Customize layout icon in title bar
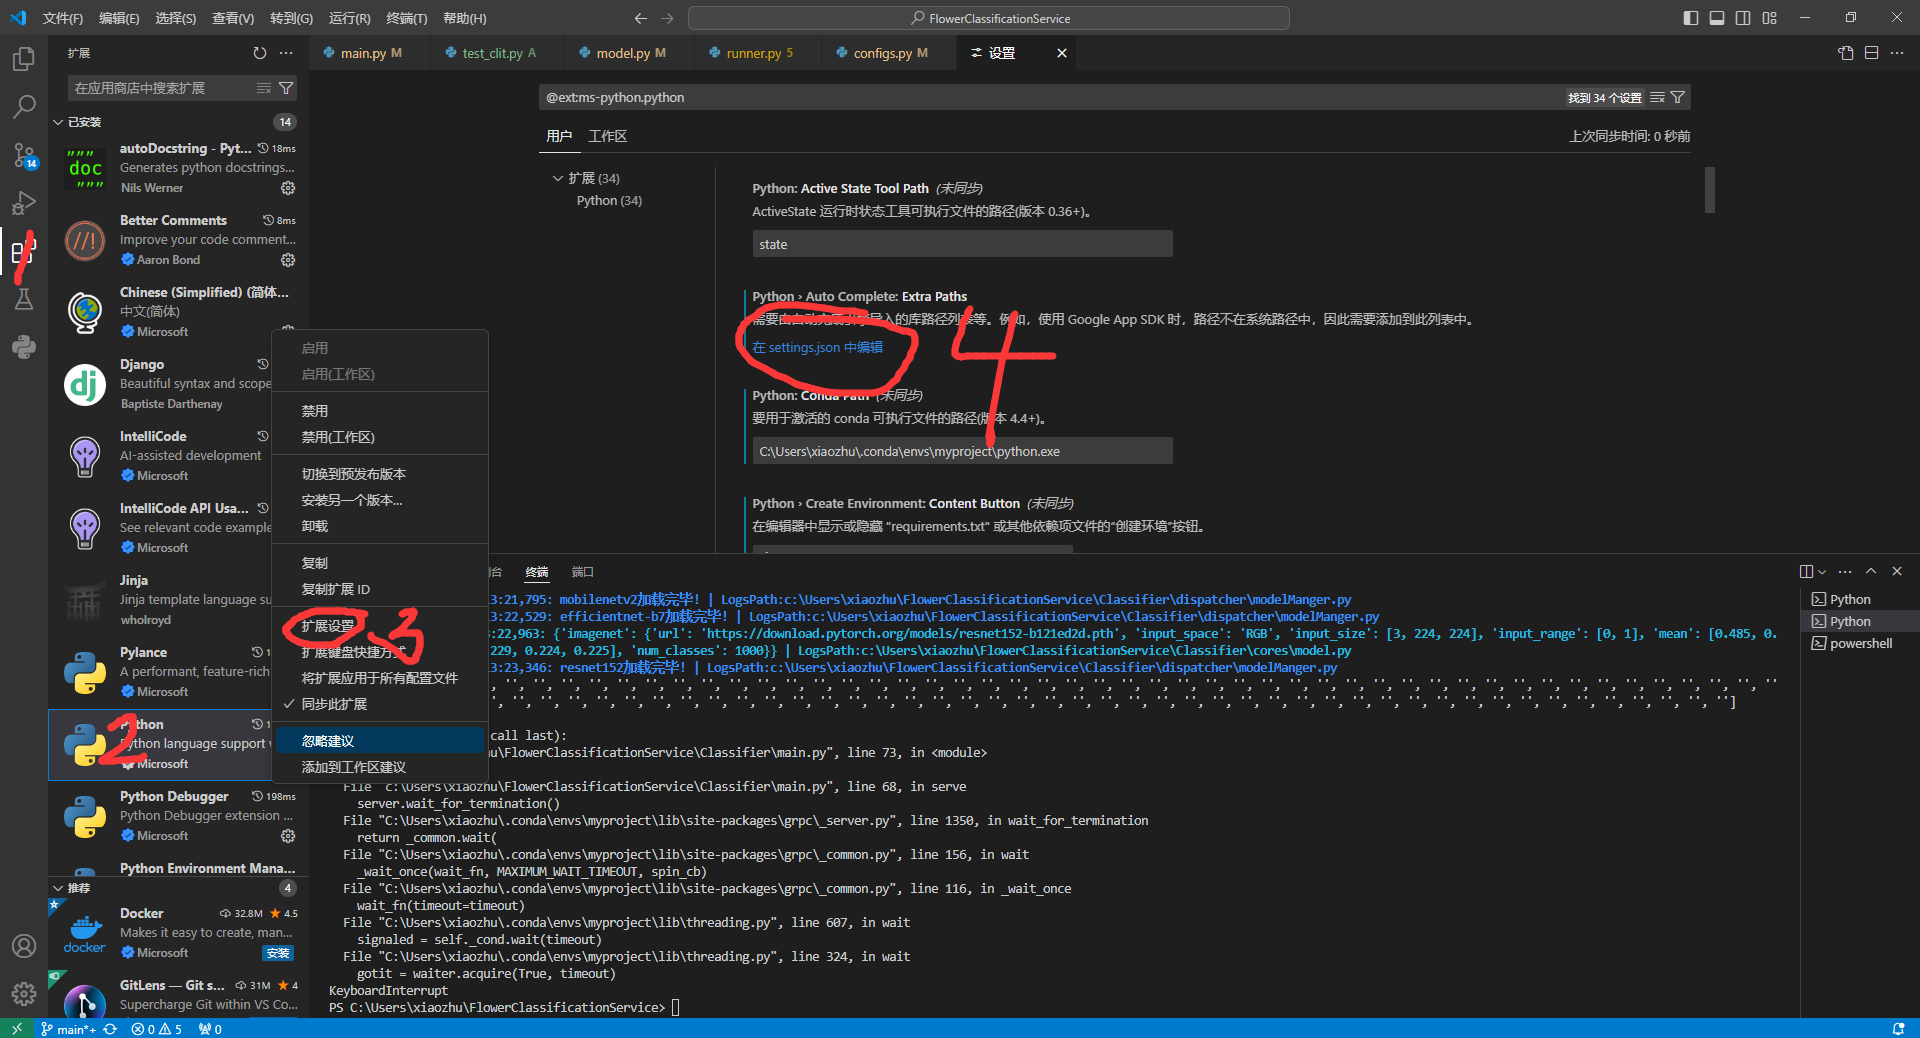The height and width of the screenshot is (1038, 1920). point(1770,18)
